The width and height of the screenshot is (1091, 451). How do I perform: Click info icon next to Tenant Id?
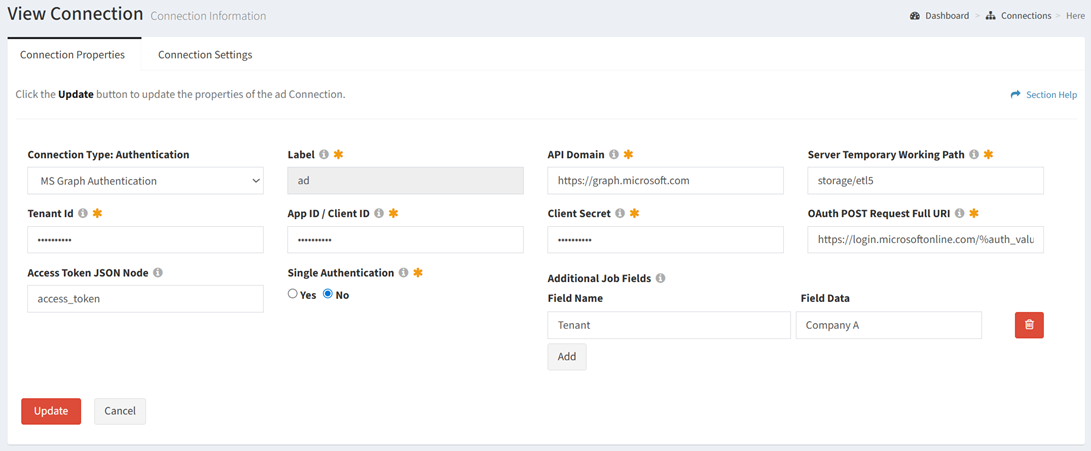(83, 214)
